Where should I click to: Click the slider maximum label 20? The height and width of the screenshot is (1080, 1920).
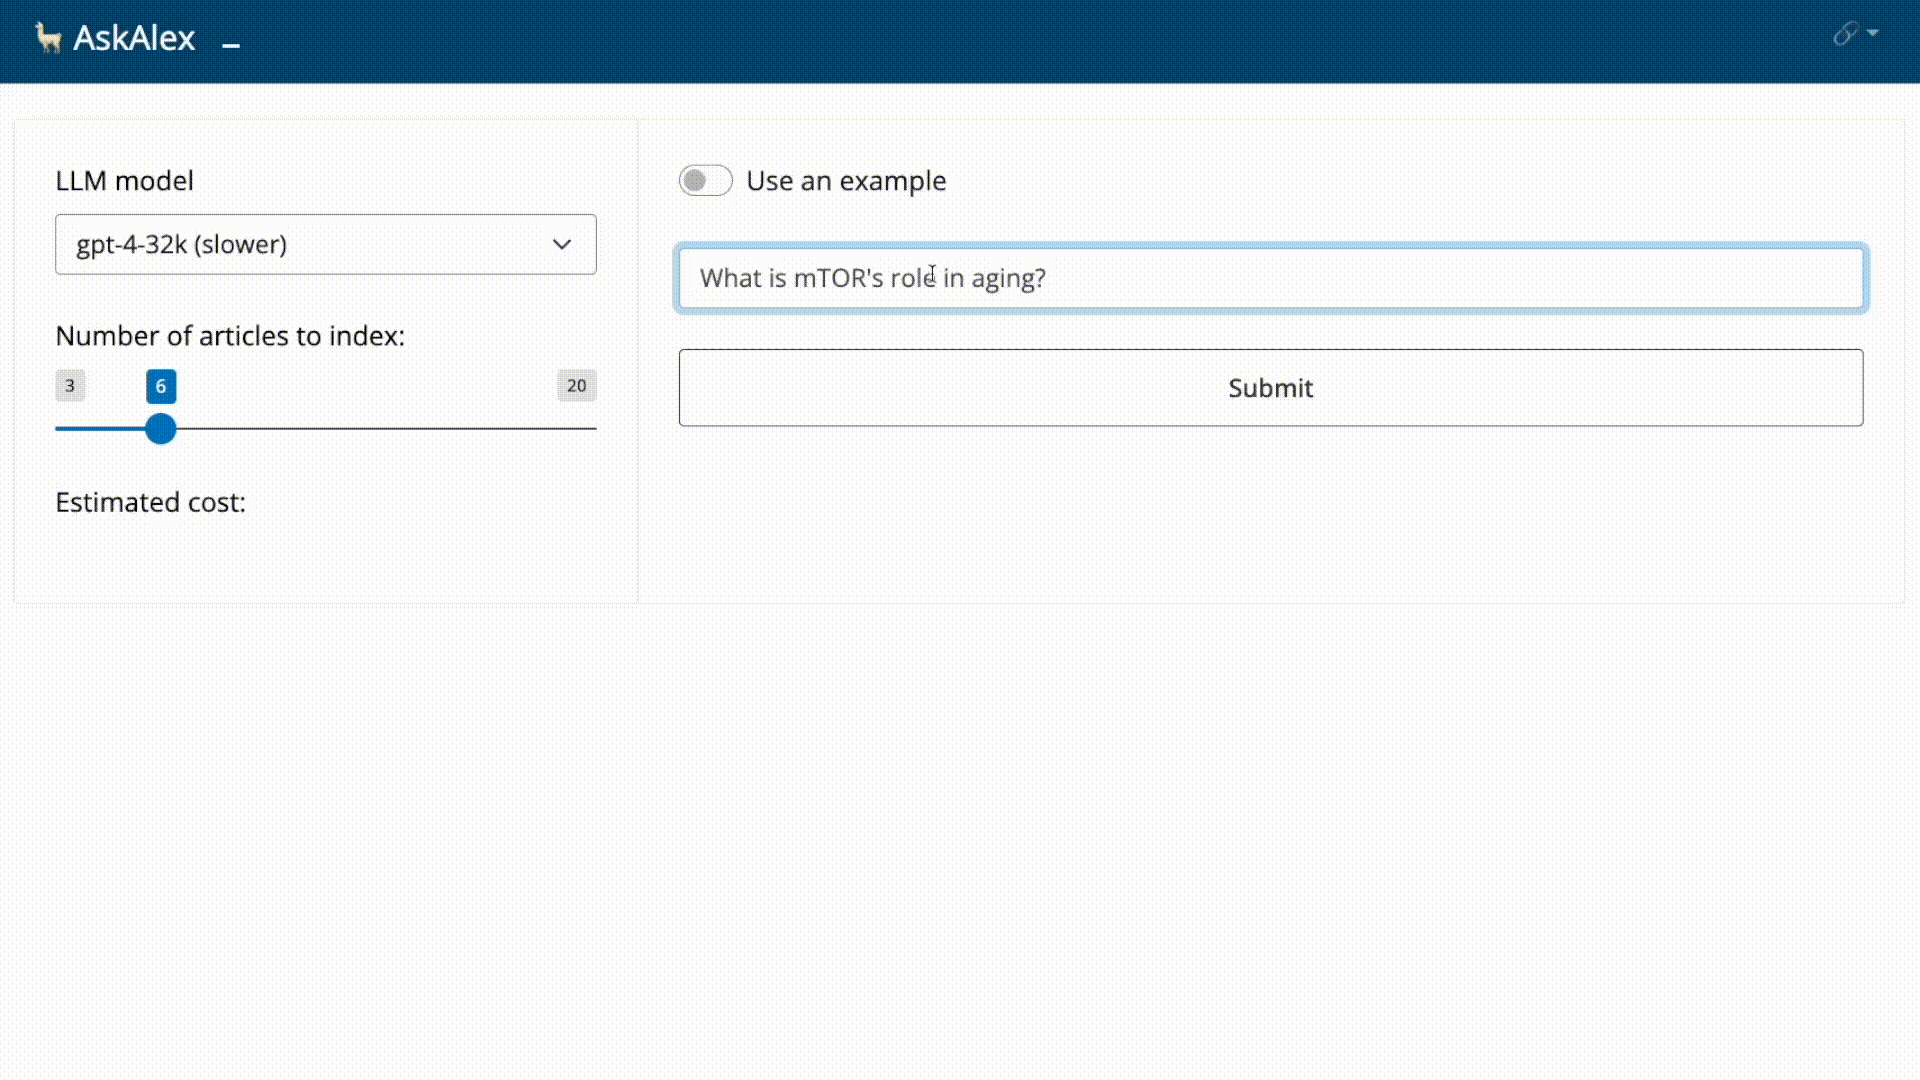[x=576, y=386]
